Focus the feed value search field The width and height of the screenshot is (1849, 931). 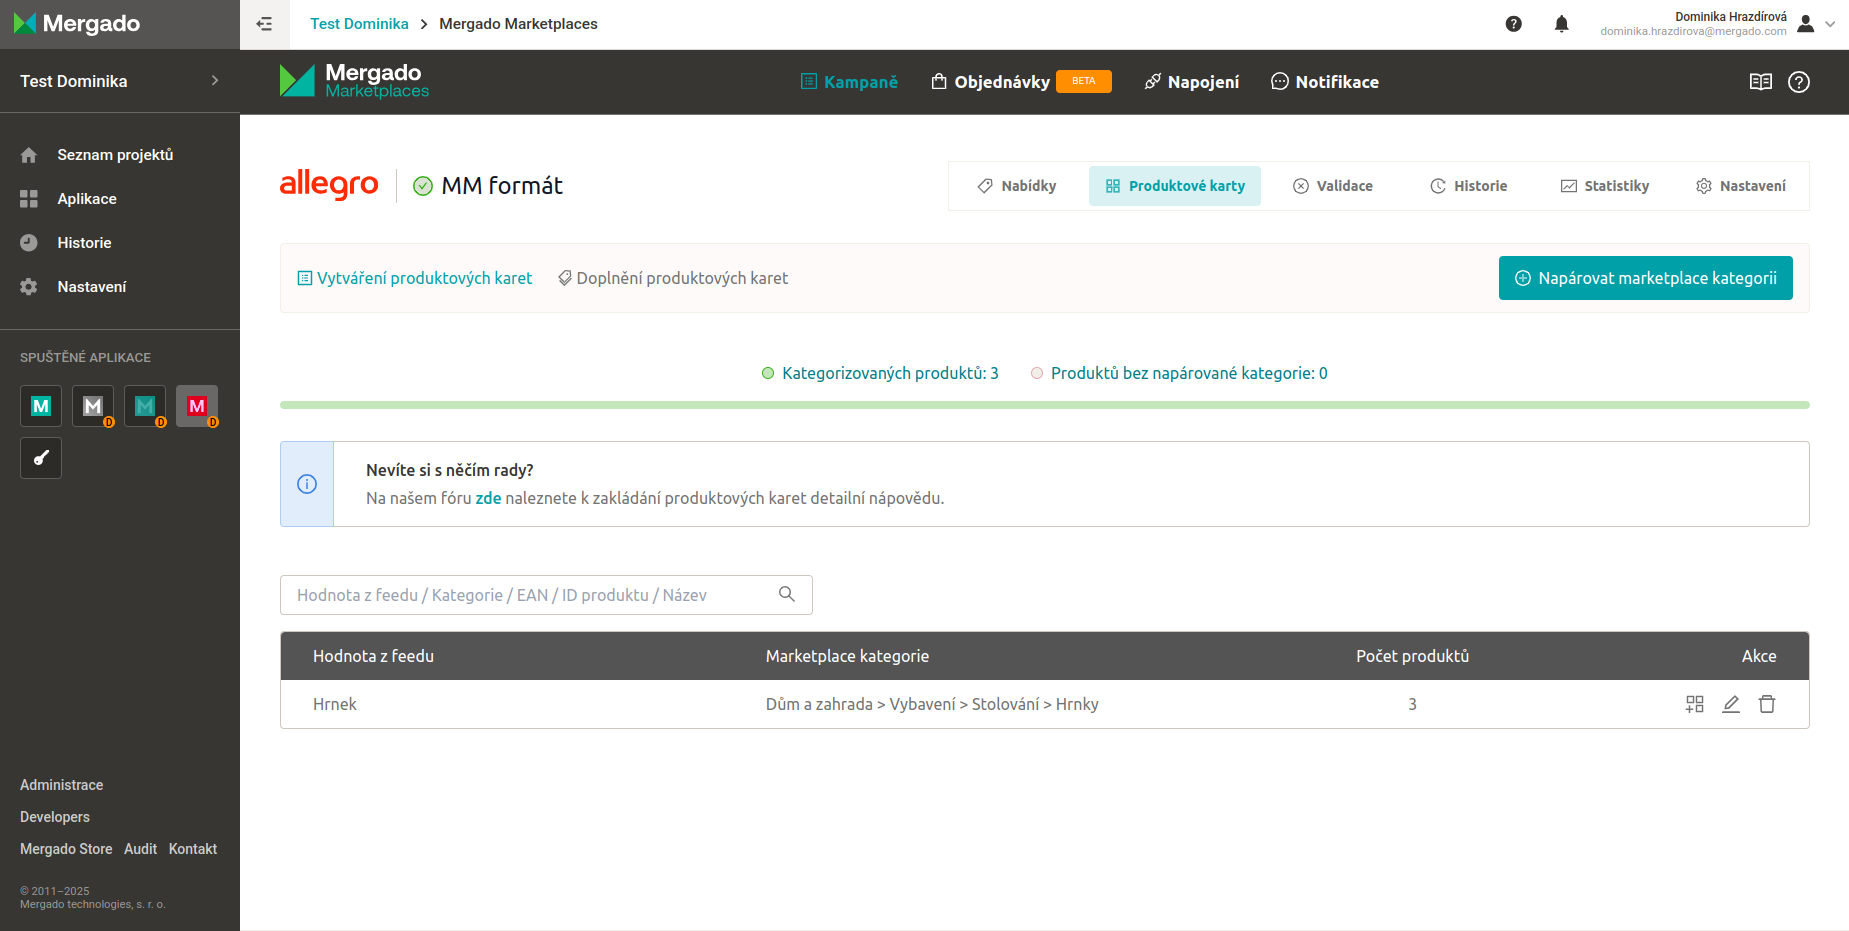(546, 595)
